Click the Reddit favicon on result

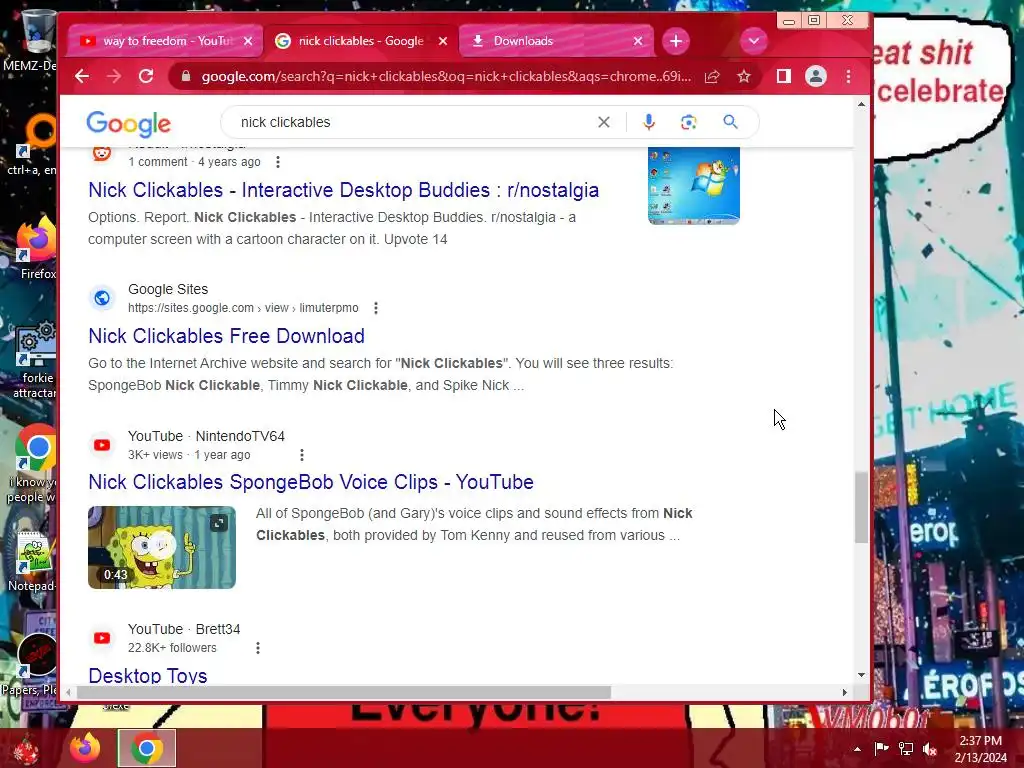(102, 153)
